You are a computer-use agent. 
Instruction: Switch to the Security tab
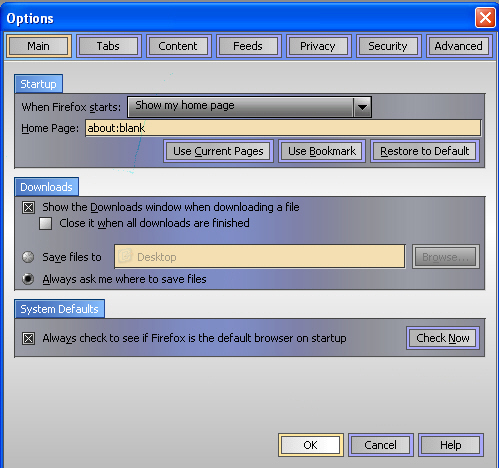388,46
